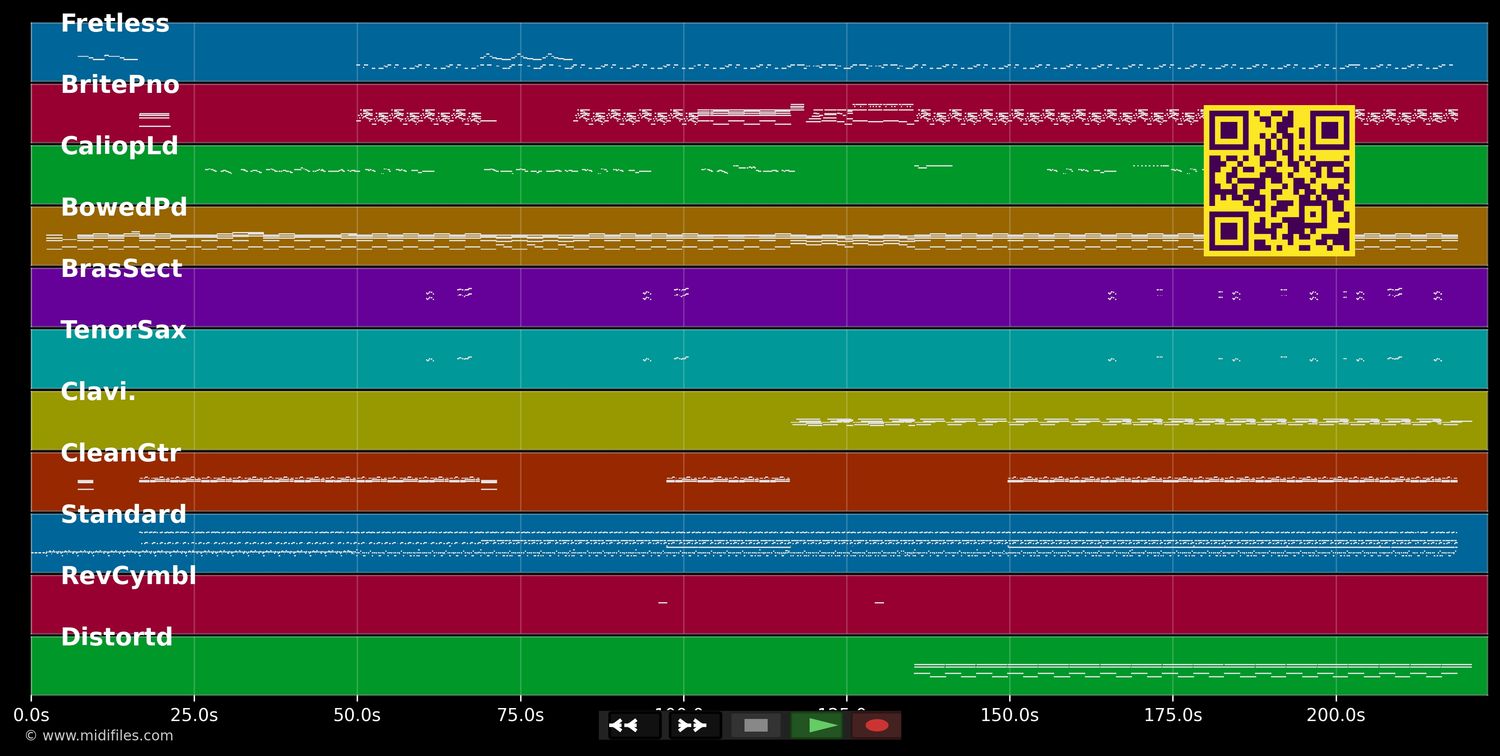Click the 25.0s time axis label
Screen dimensions: 1500x756
coord(194,715)
